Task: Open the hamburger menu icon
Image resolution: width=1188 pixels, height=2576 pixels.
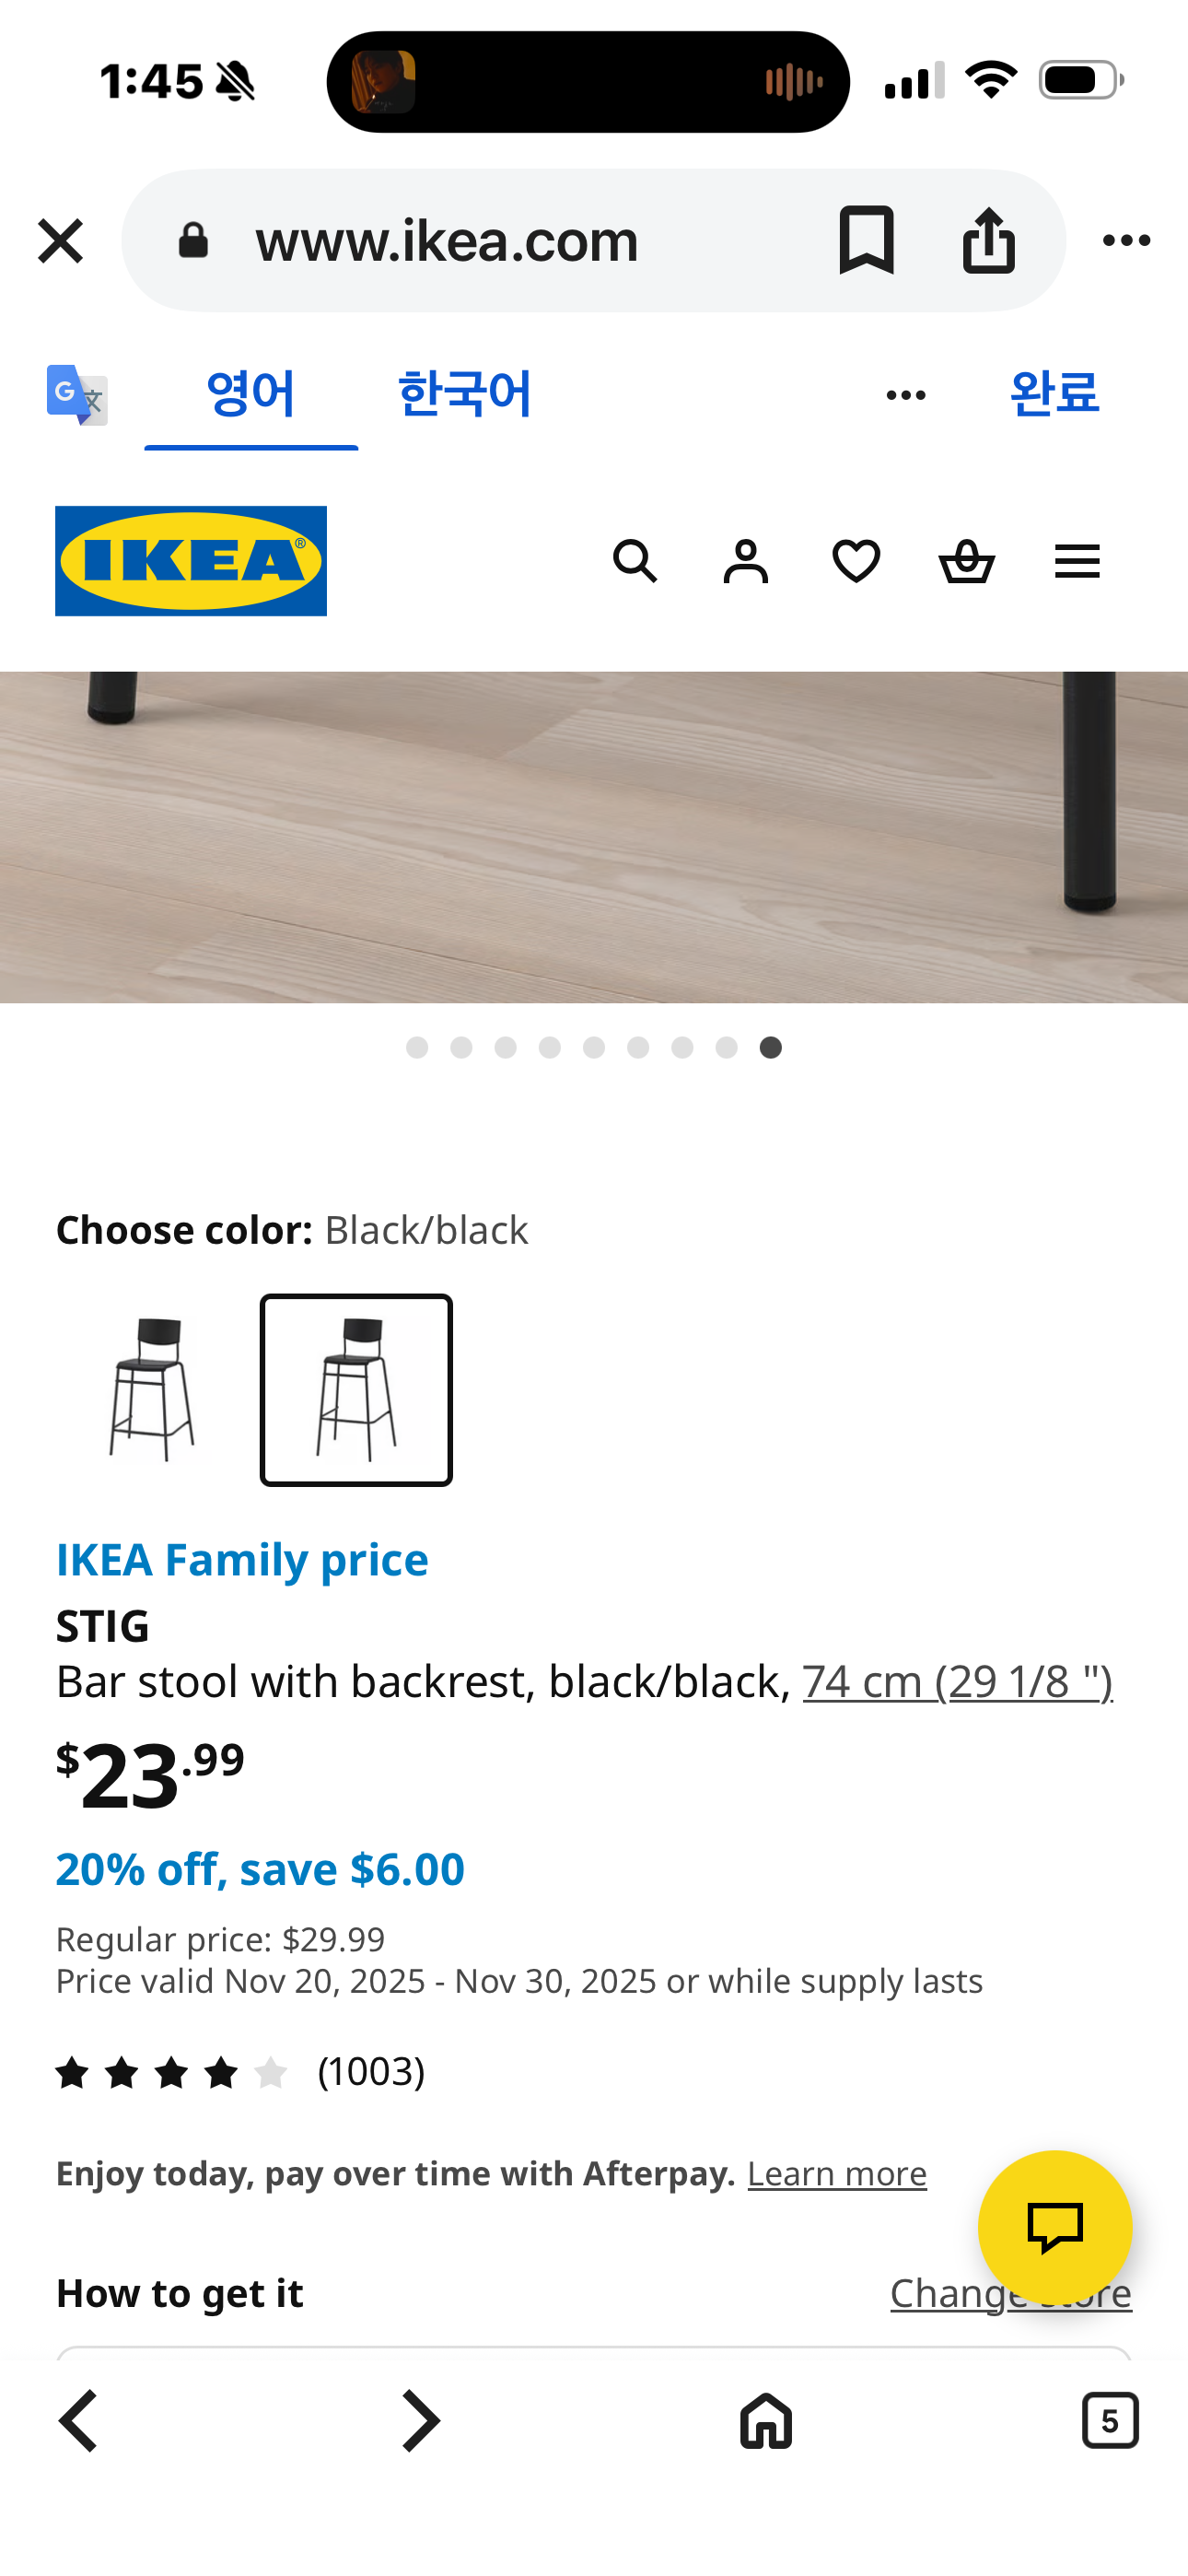Action: (1077, 561)
